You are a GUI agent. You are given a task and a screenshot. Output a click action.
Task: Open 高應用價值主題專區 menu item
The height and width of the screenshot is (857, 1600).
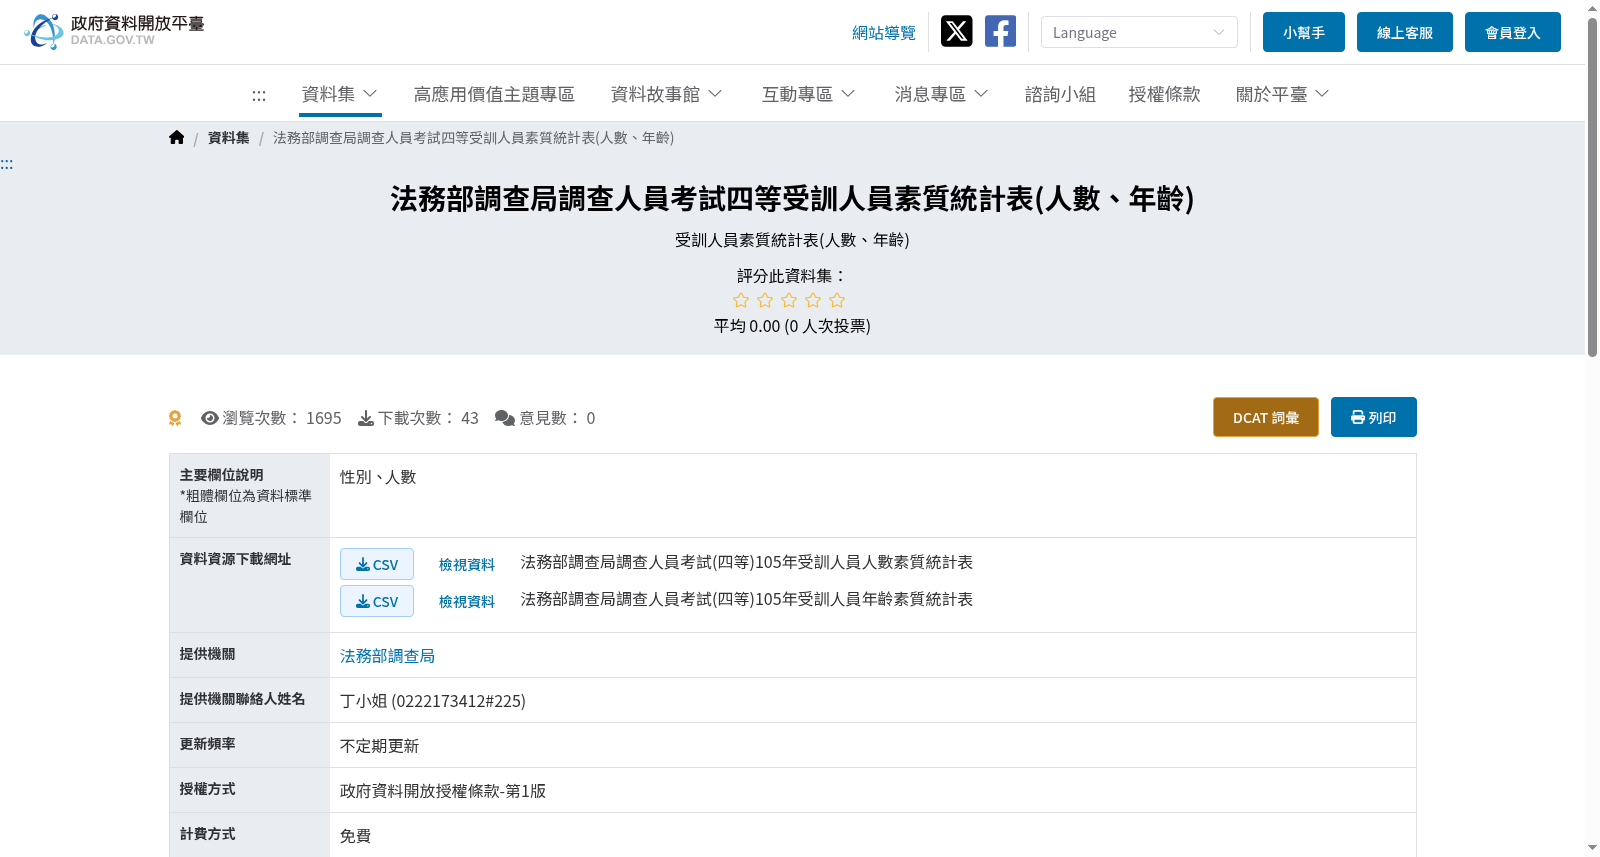pos(494,94)
